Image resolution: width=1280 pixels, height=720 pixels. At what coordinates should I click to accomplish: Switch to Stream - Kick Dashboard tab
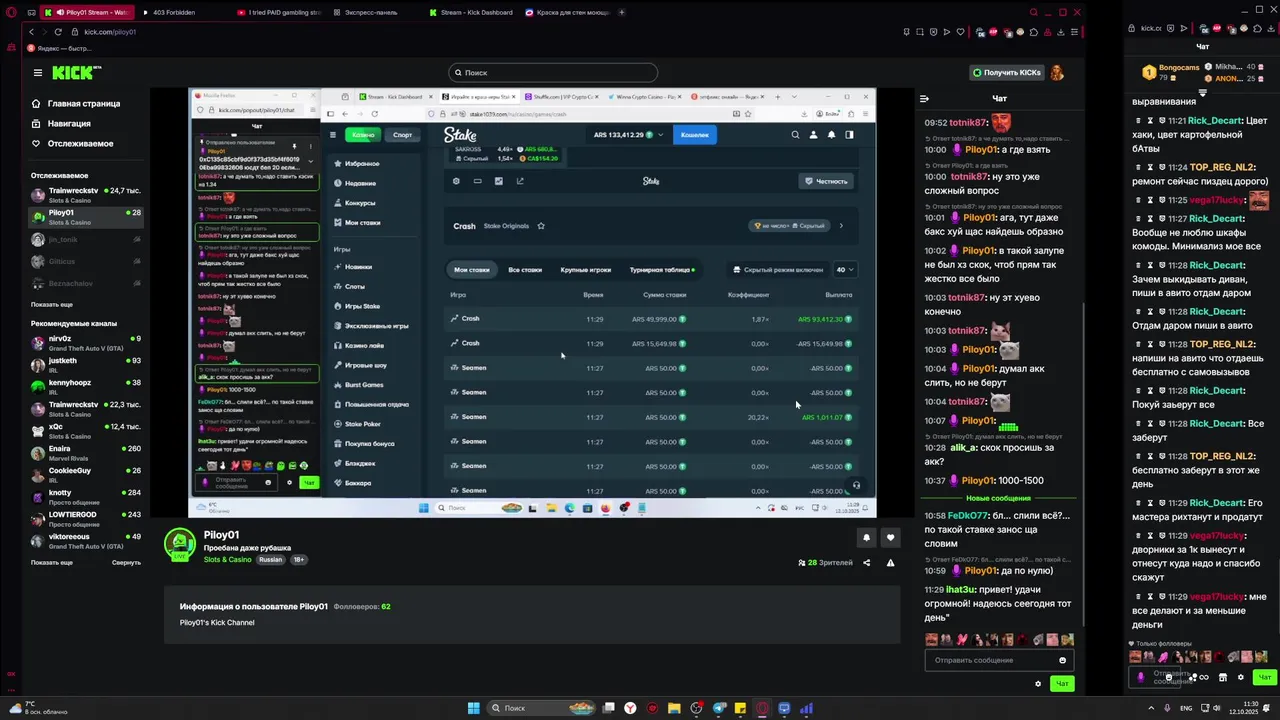(470, 12)
